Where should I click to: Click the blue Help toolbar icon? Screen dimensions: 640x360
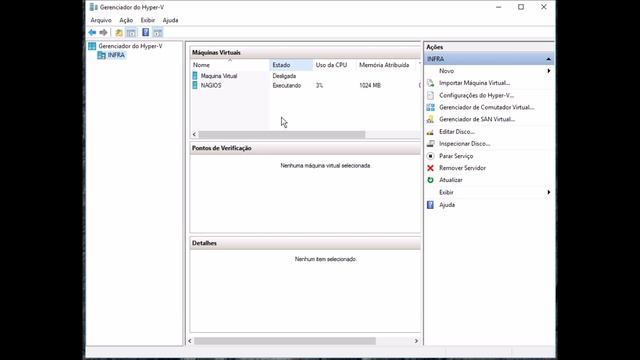coord(146,32)
